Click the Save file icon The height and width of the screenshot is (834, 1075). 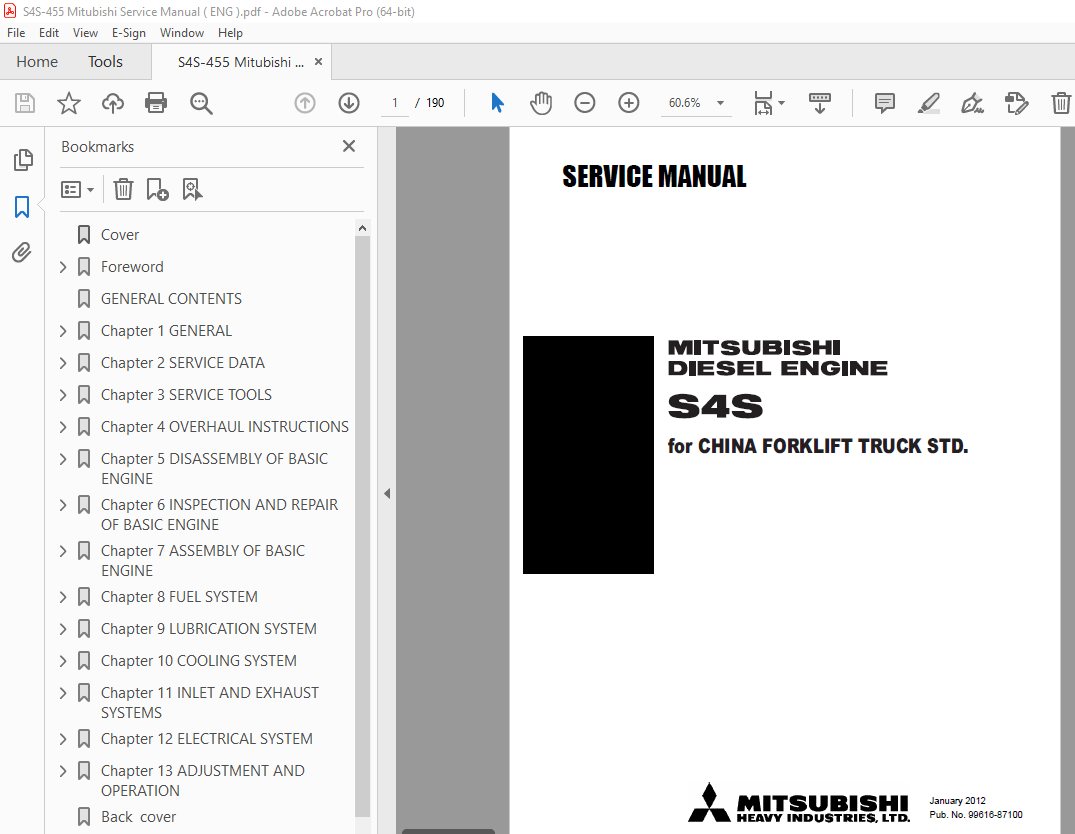pos(25,103)
